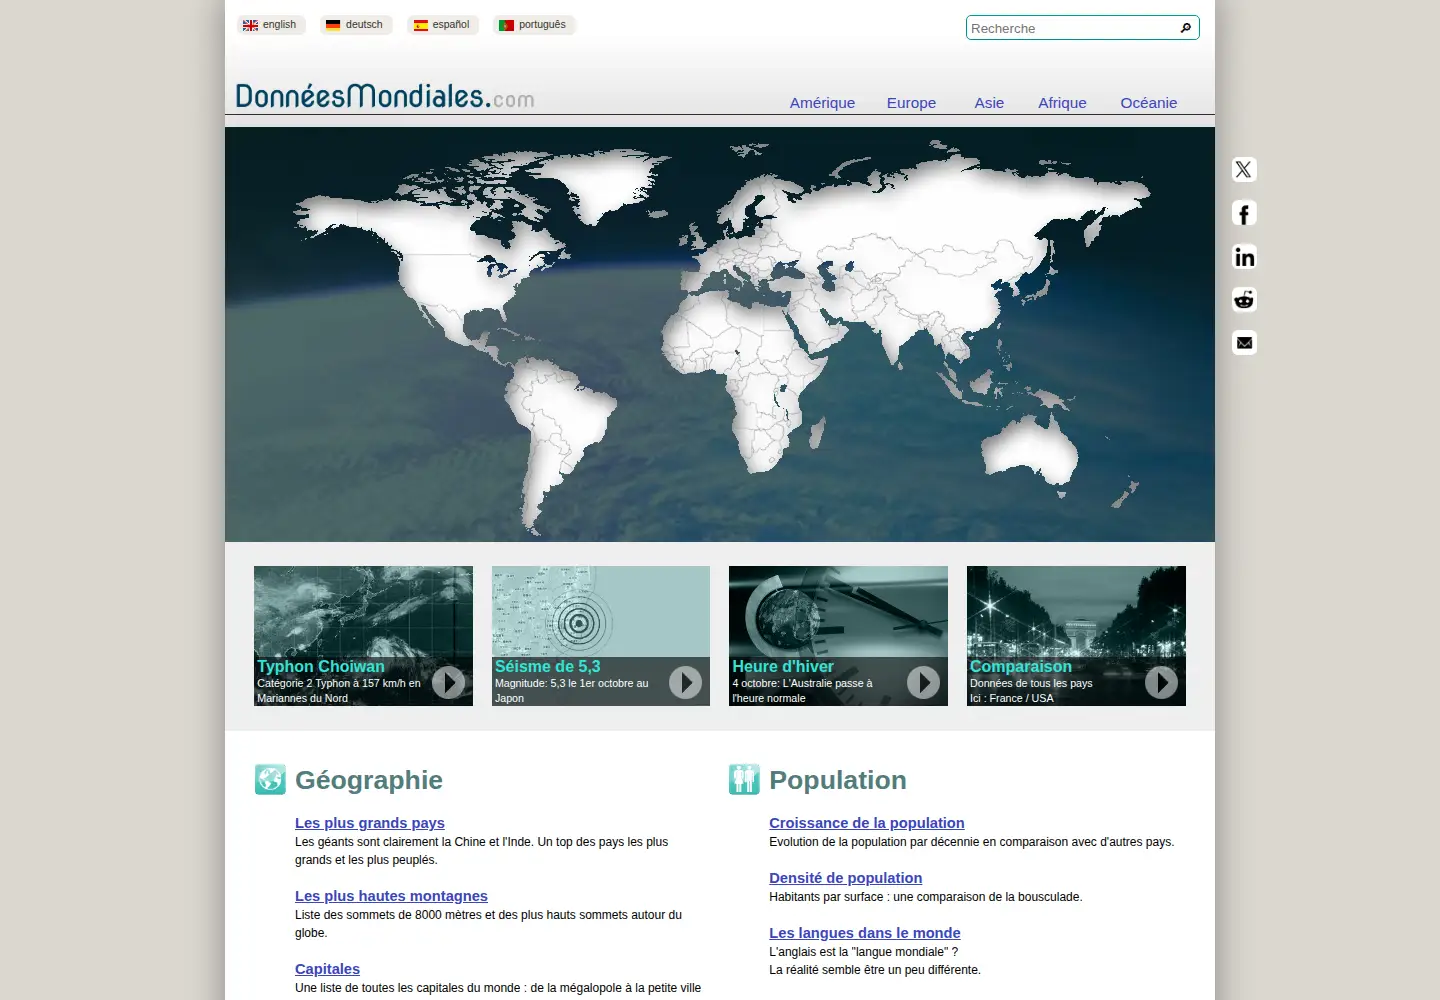Click the Séisme de 5,3 title text
1440x1000 pixels.
pyautogui.click(x=548, y=666)
